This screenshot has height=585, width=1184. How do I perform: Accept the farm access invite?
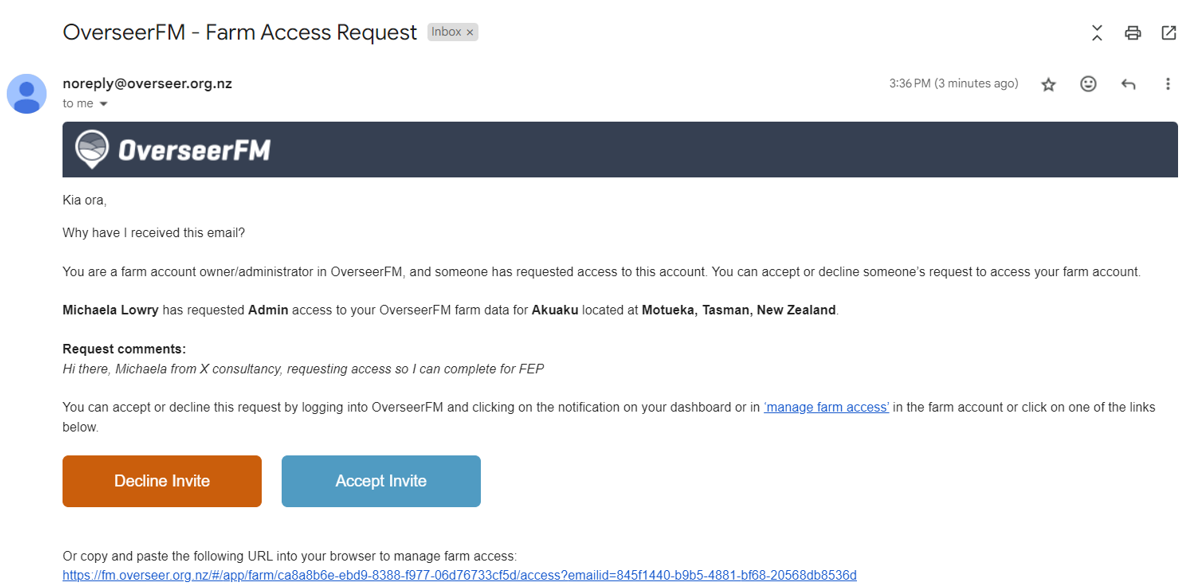point(381,481)
